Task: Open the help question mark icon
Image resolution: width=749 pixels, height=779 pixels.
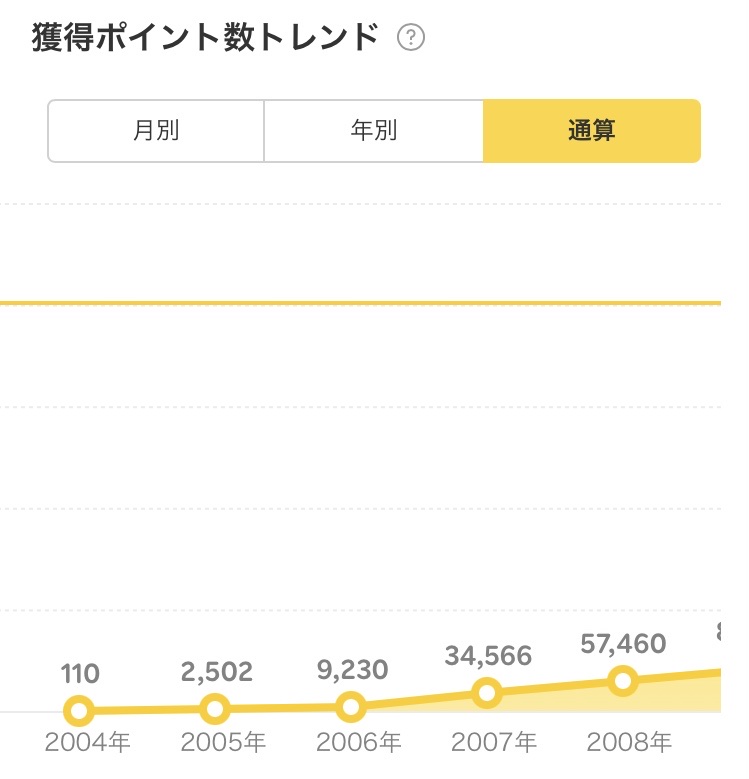Action: pyautogui.click(x=411, y=37)
